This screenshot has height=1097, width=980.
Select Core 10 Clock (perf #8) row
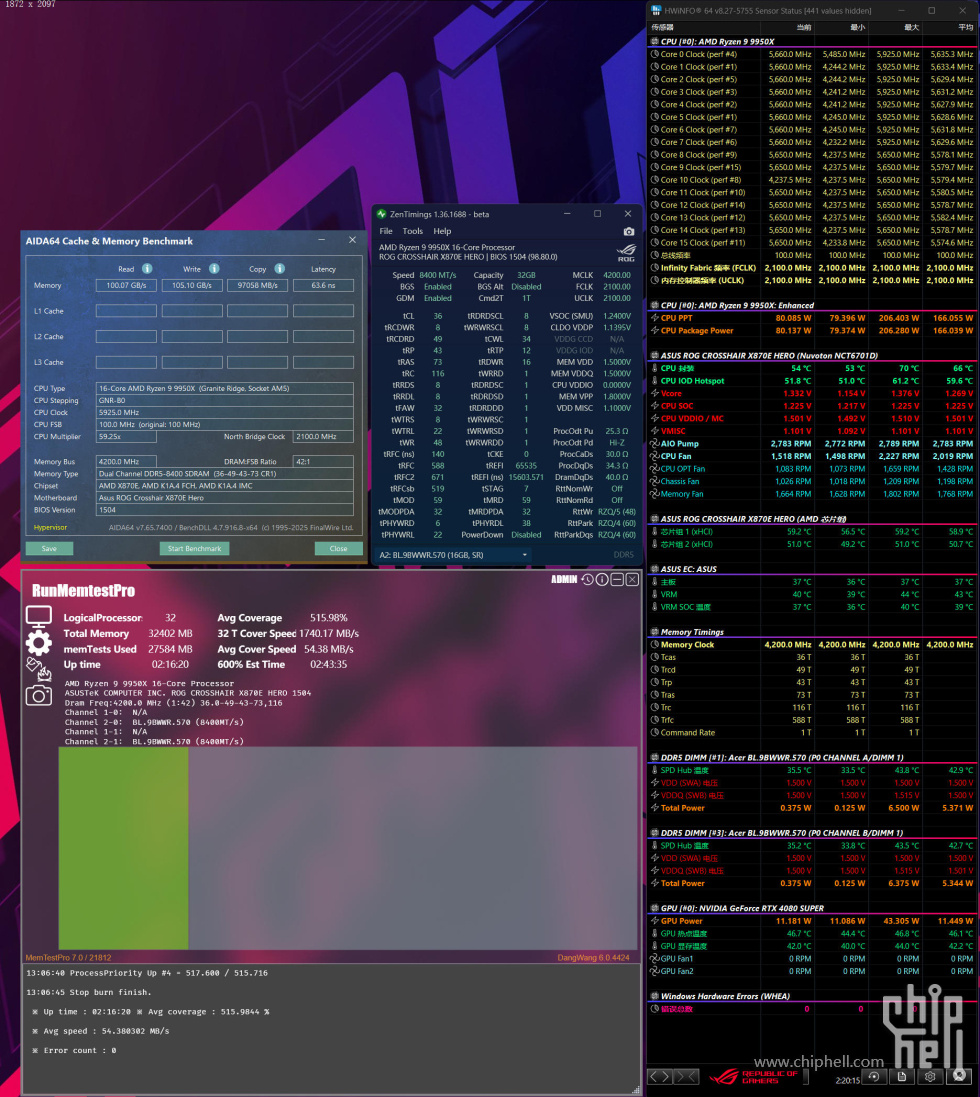813,180
